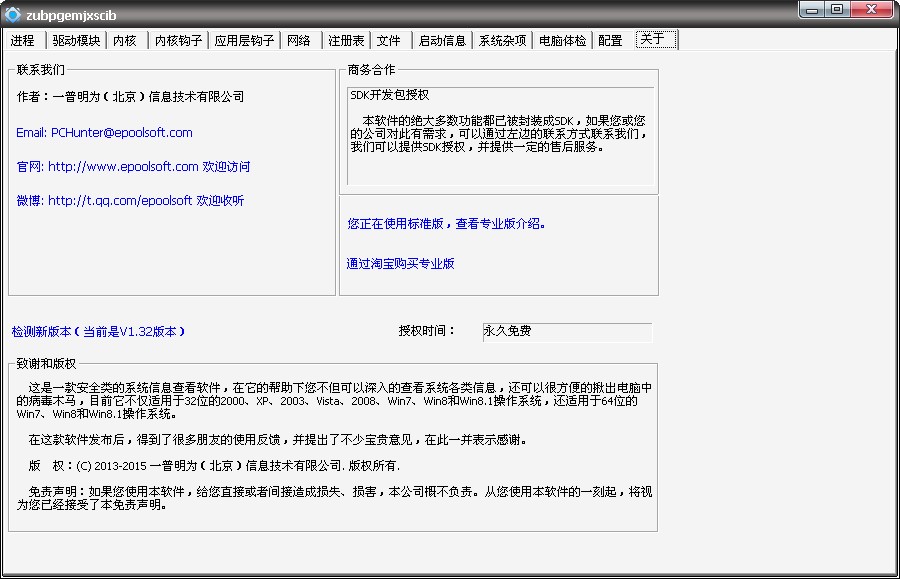The image size is (900, 579).
Task: Check for new version link 检测新版本
Action: [98, 331]
